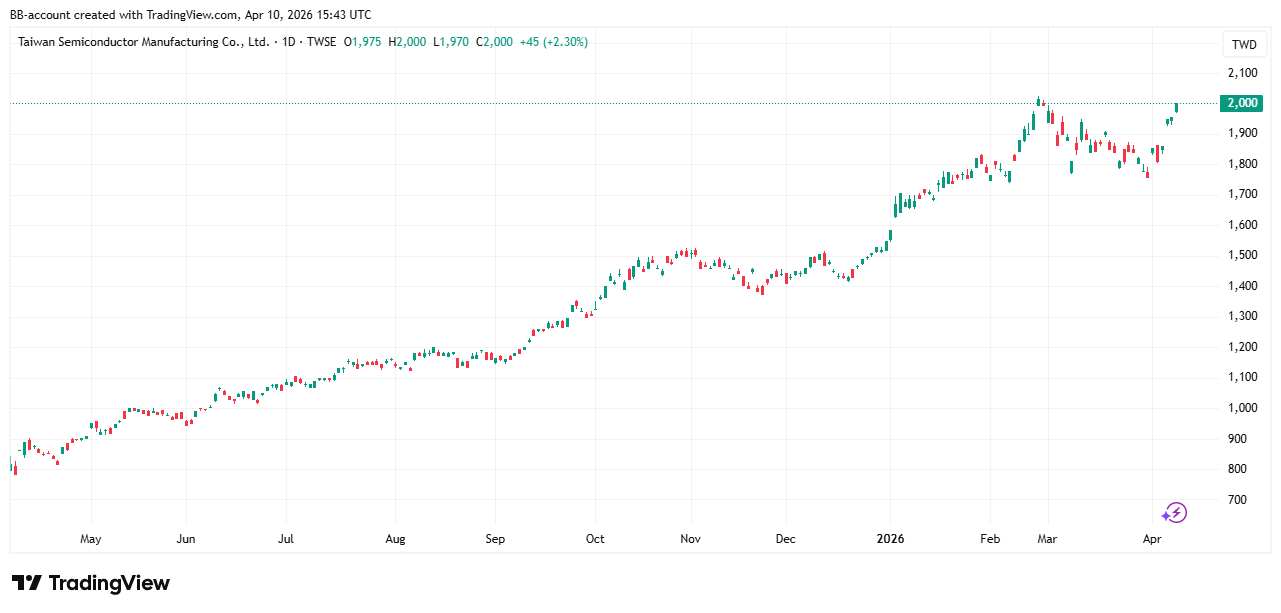Open the TWD currency selector
Viewport: 1281px width, 613px height.
point(1244,44)
